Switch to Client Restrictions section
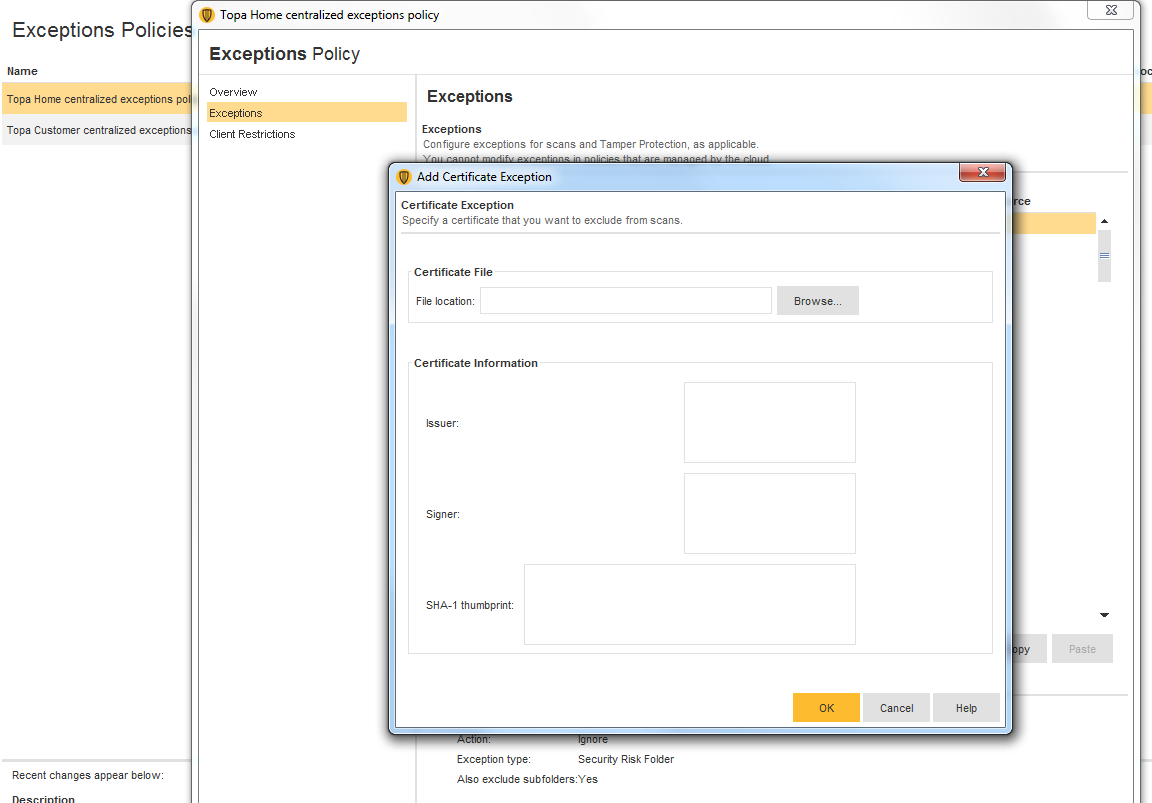The height and width of the screenshot is (803, 1152). [x=251, y=133]
